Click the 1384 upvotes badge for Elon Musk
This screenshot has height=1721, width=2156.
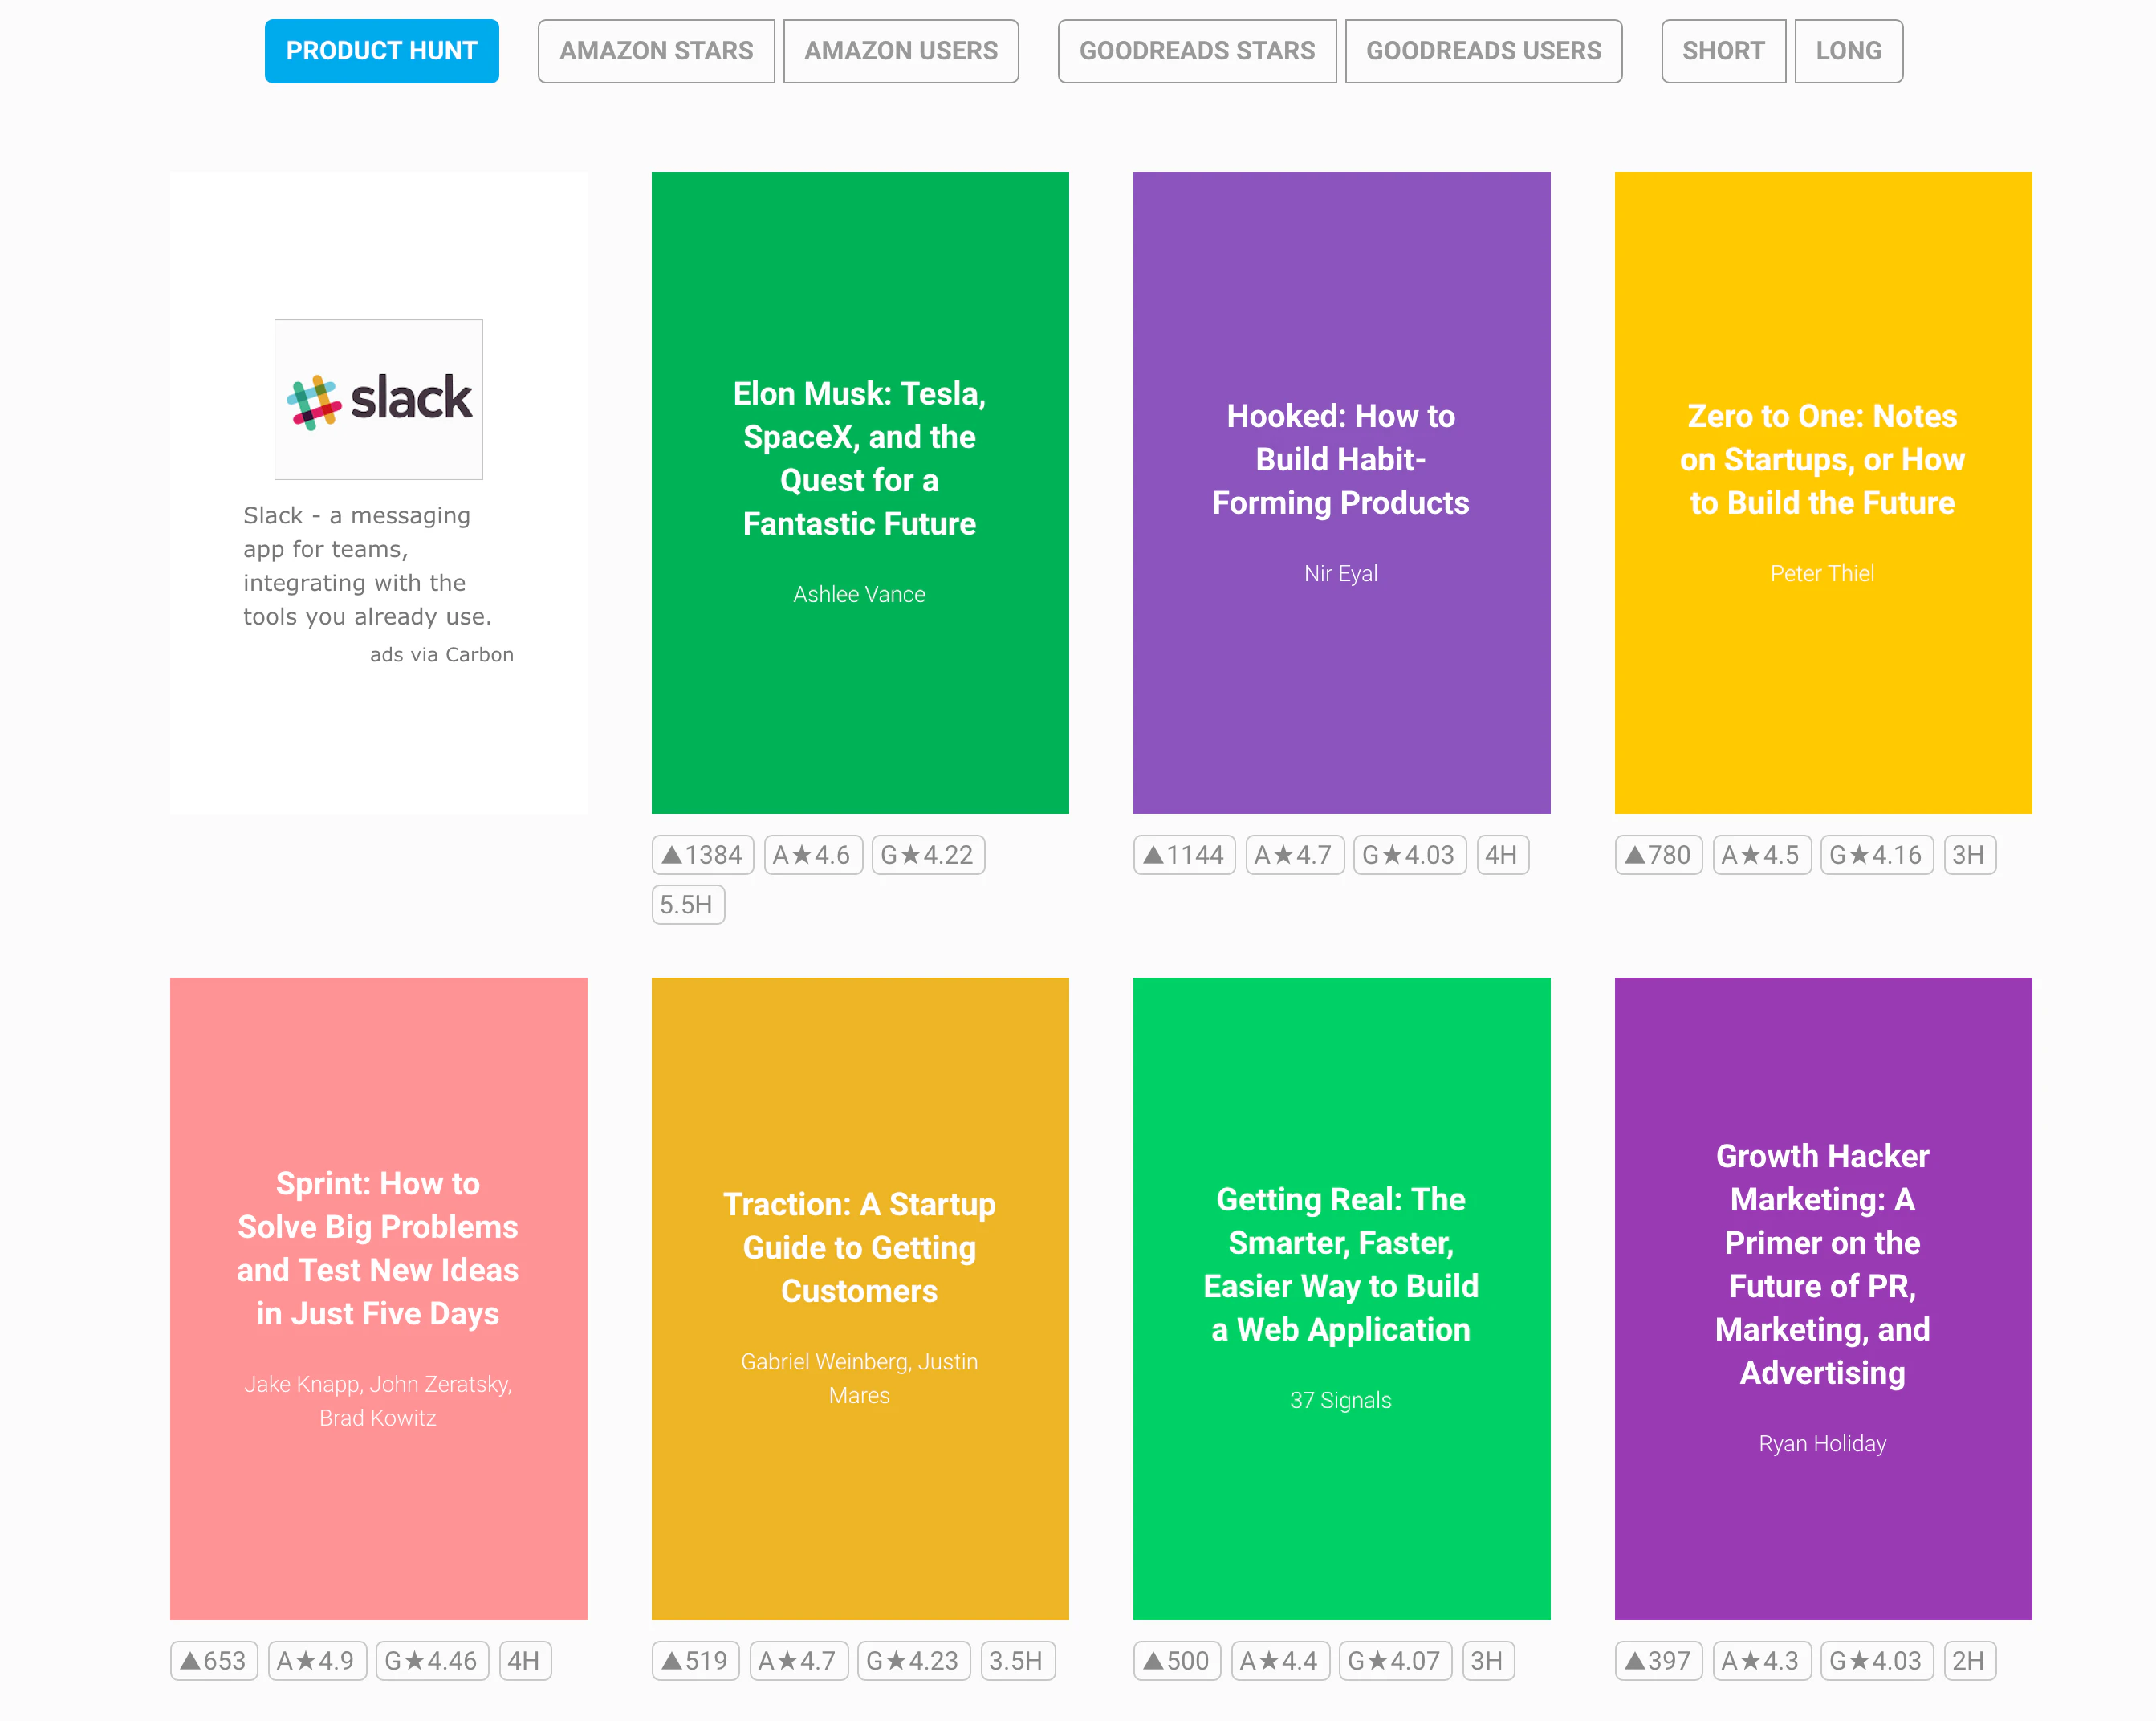(702, 855)
